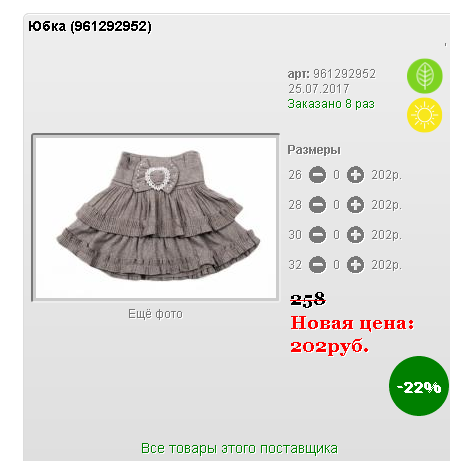
Task: Click the 'Заказано 8 раз' text
Action: point(331,104)
